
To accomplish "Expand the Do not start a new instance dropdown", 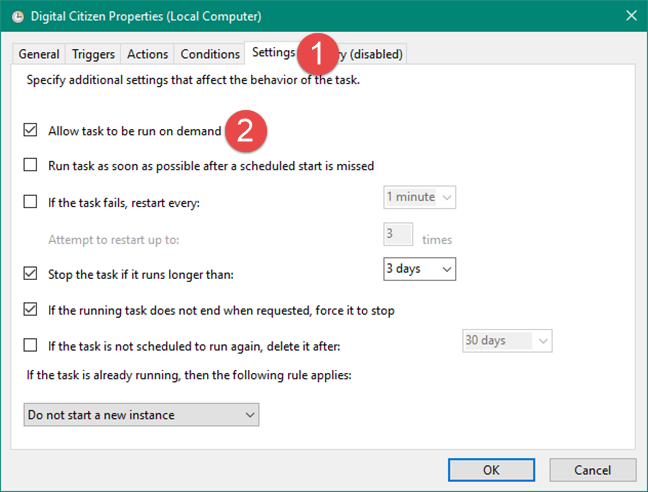I will tap(141, 415).
